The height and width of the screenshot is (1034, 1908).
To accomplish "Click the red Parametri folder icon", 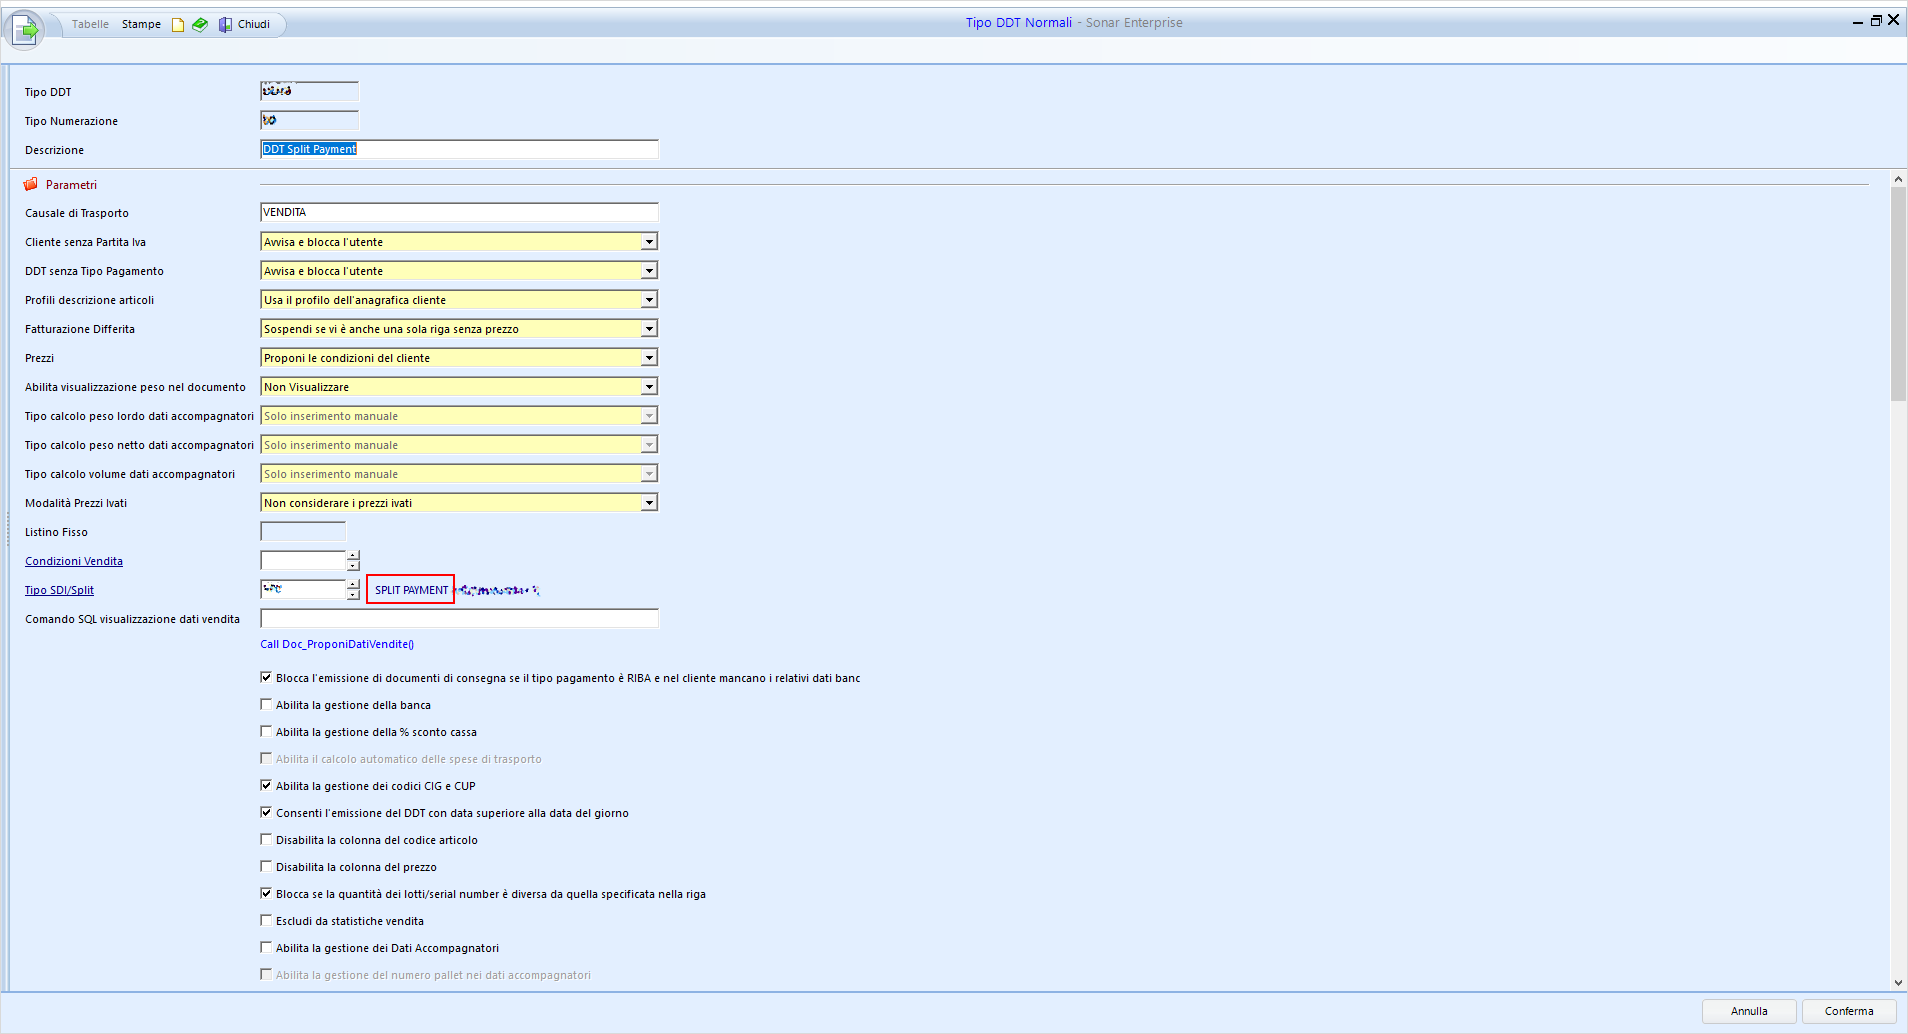I will pos(31,184).
